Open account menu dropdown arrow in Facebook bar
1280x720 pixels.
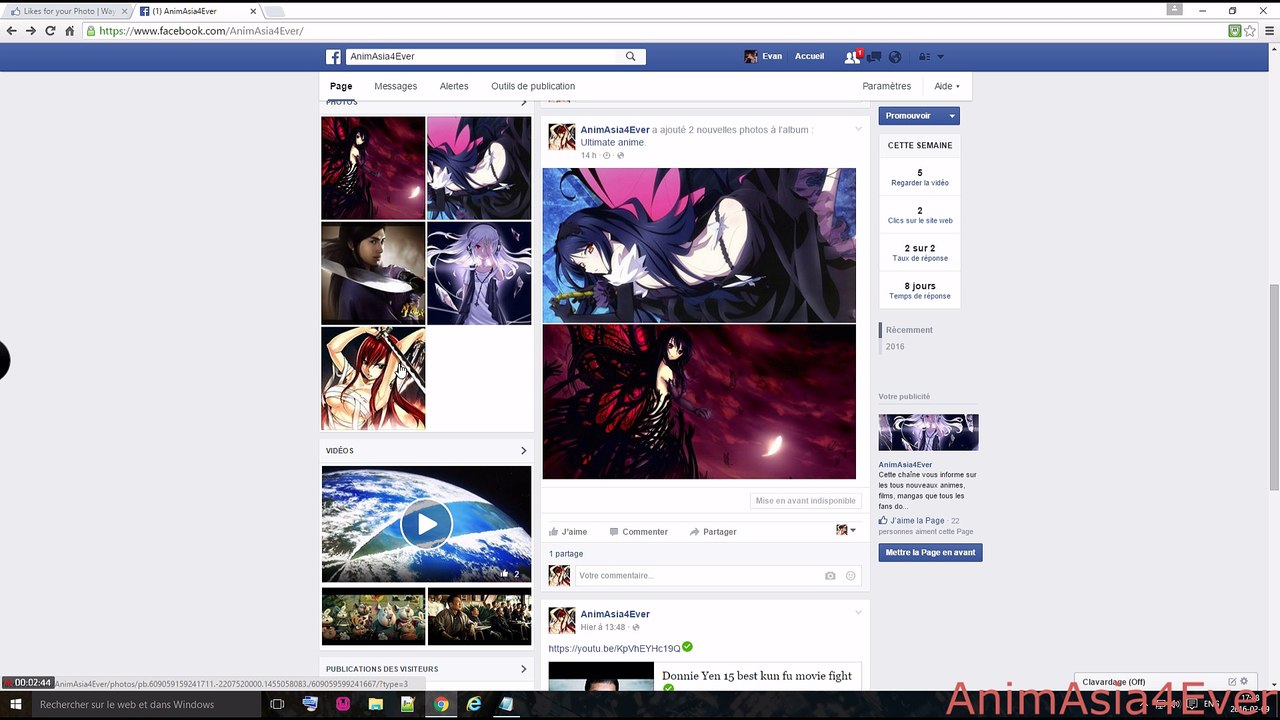(x=940, y=57)
